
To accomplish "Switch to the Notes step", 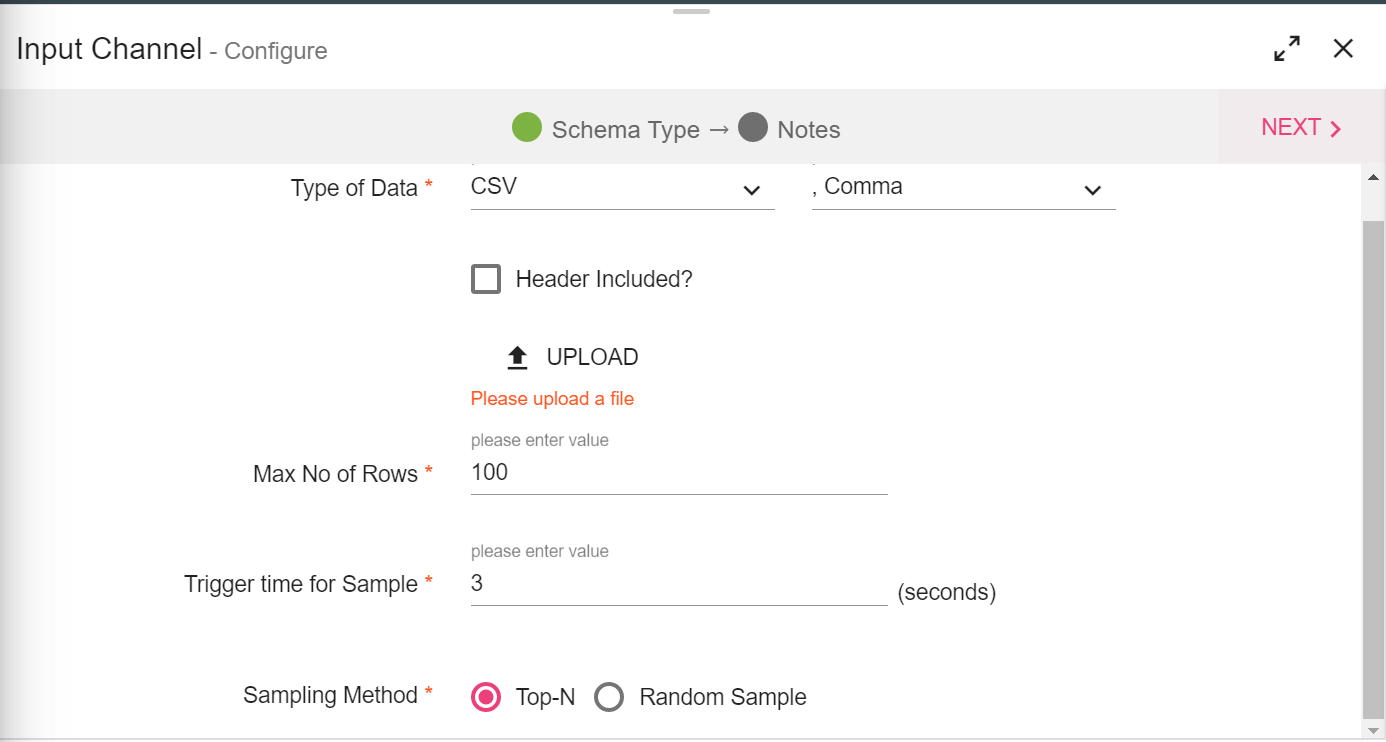I will click(x=808, y=130).
